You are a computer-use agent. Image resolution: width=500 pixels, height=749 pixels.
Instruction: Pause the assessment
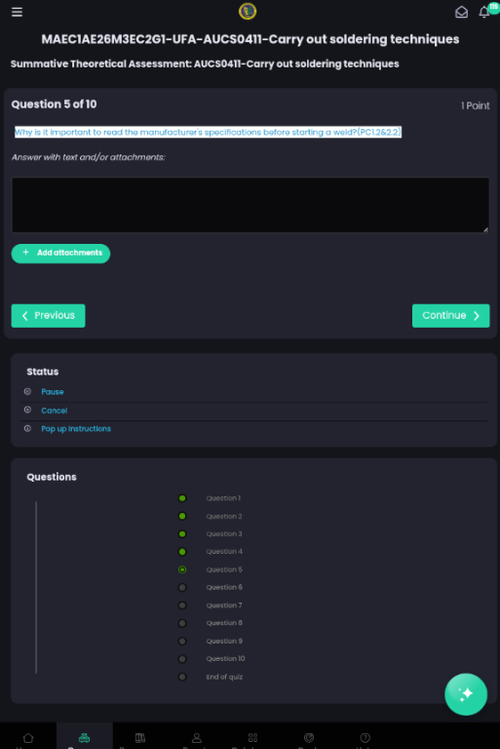[x=52, y=392]
